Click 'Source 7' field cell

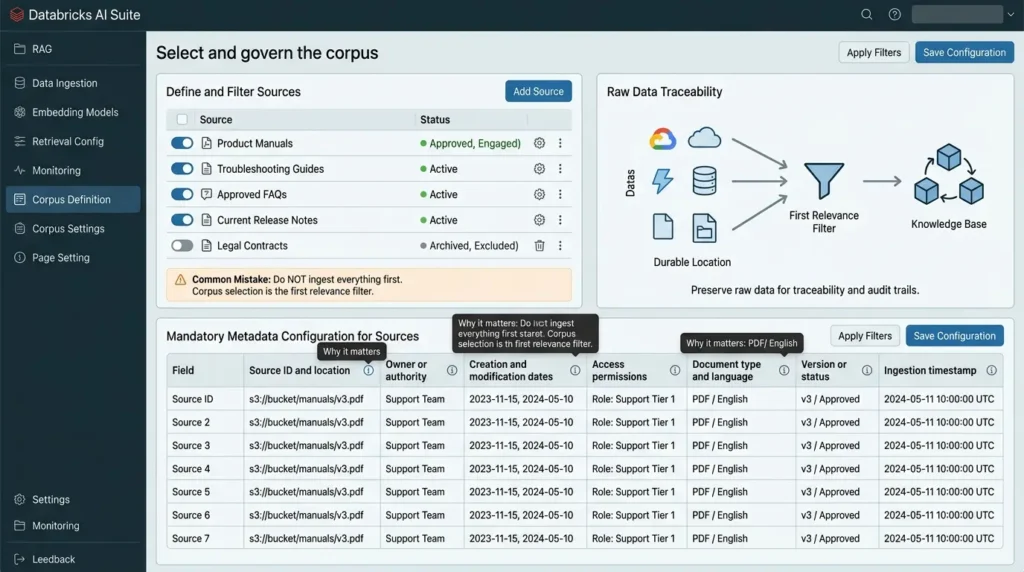click(191, 538)
